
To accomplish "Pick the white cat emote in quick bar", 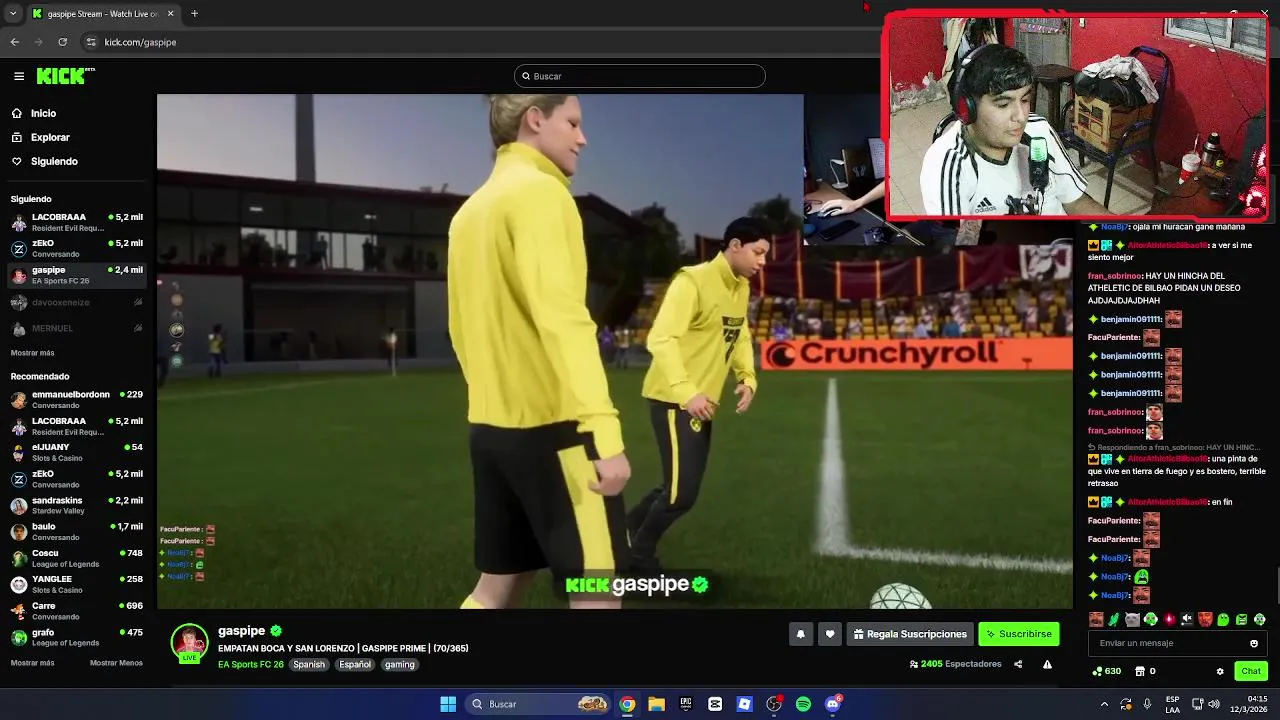I will [x=1132, y=619].
